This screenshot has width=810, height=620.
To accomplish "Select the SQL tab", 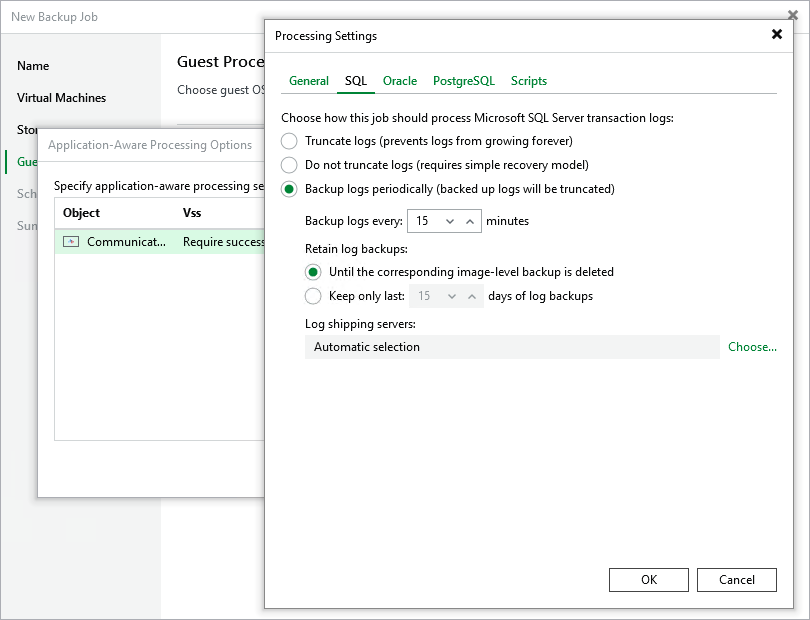I will 355,81.
